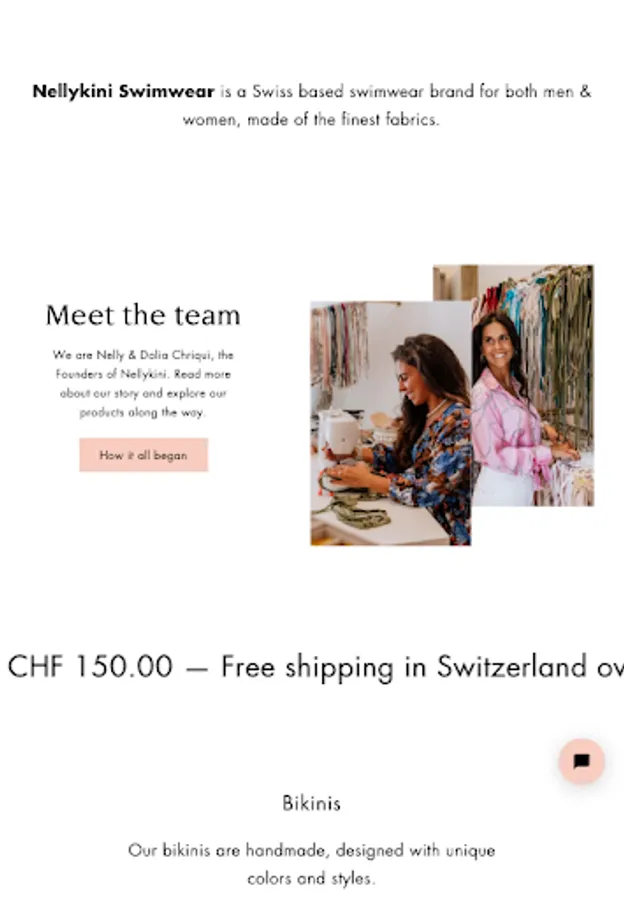Click the How it all began button

click(144, 455)
